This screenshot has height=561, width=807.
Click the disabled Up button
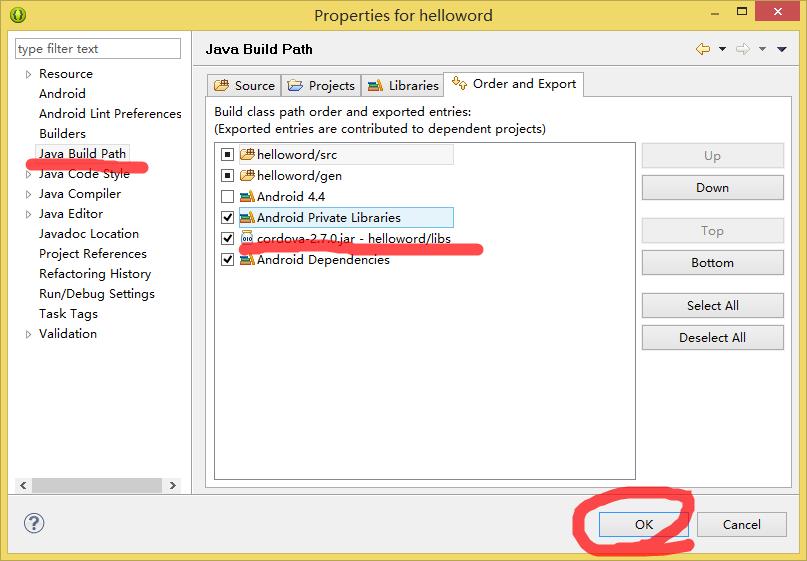tap(712, 155)
